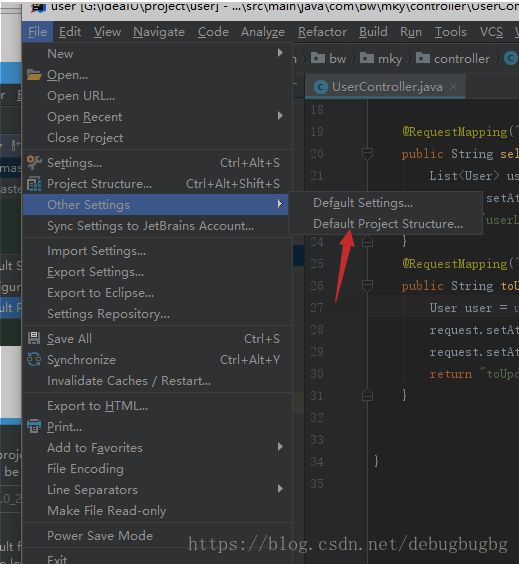Open the Edit menu
519x564 pixels.
point(70,32)
